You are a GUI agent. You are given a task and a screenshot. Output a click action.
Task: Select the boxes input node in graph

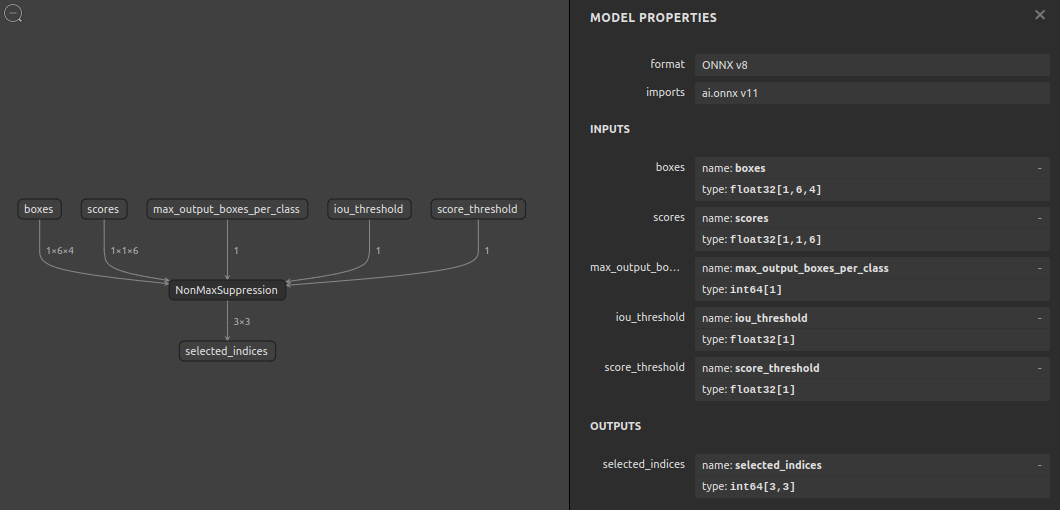pos(39,209)
